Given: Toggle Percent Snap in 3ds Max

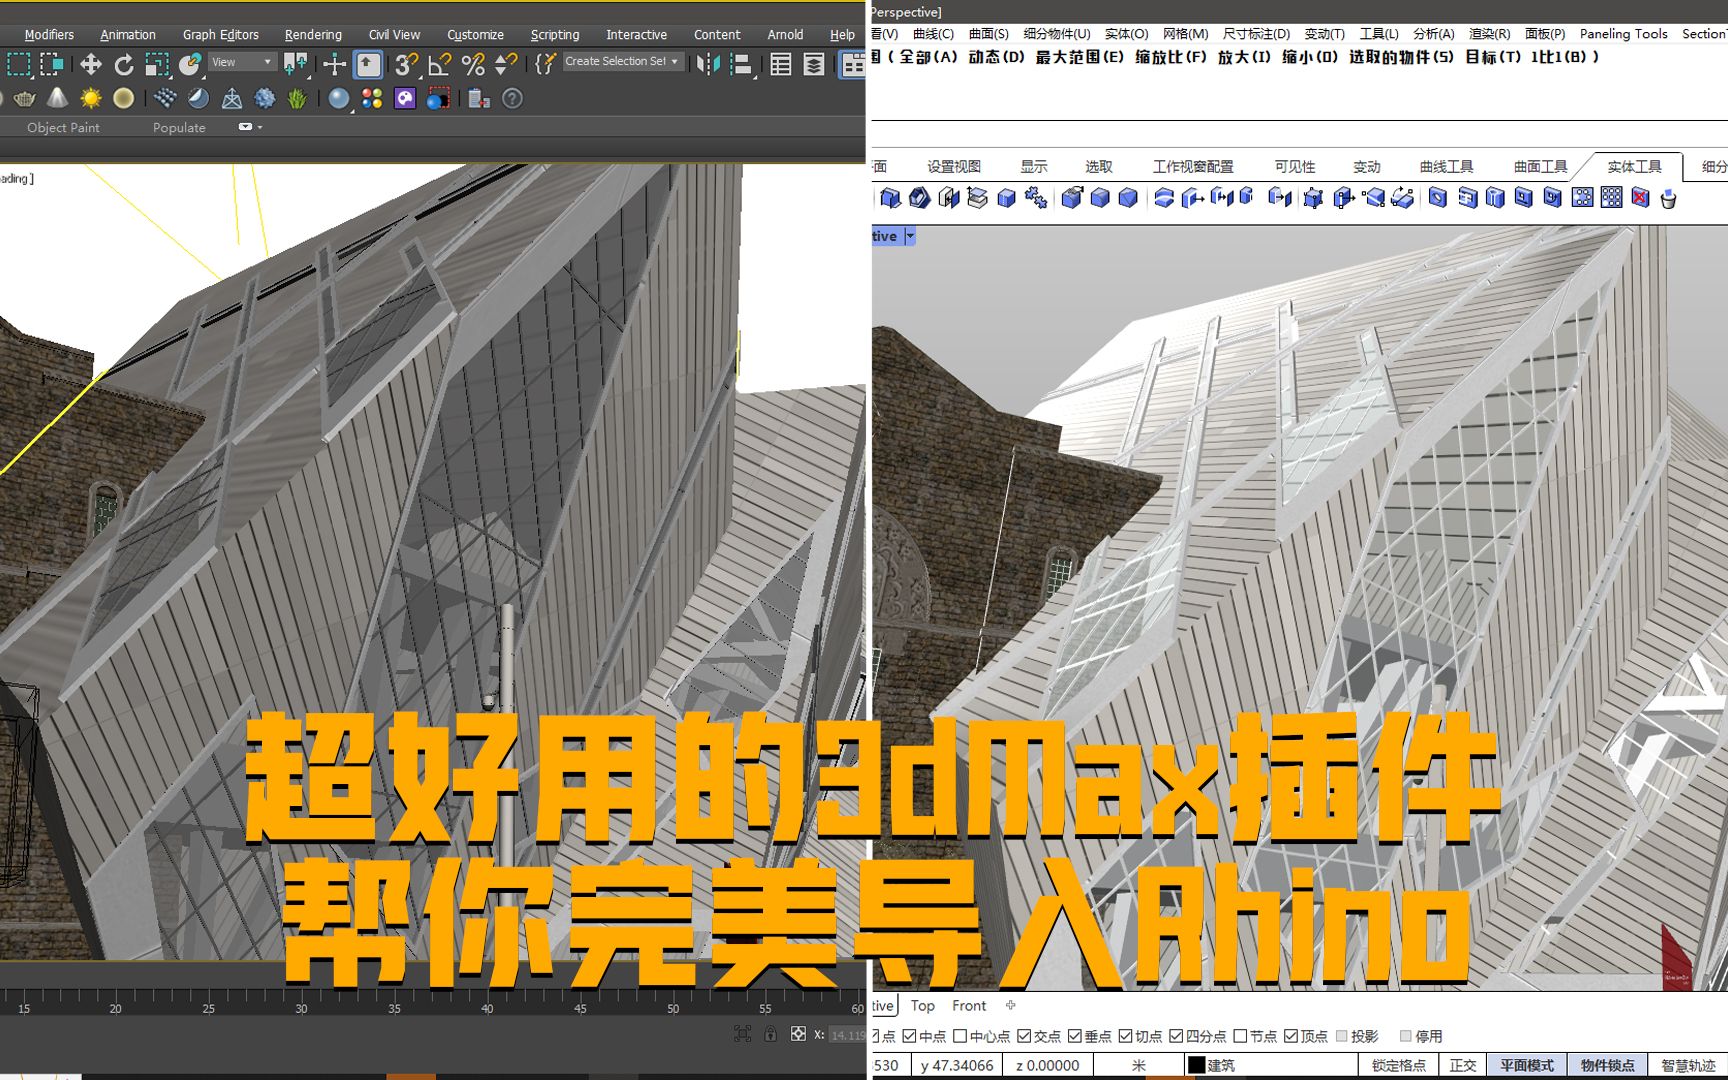Looking at the screenshot, I should click(473, 65).
